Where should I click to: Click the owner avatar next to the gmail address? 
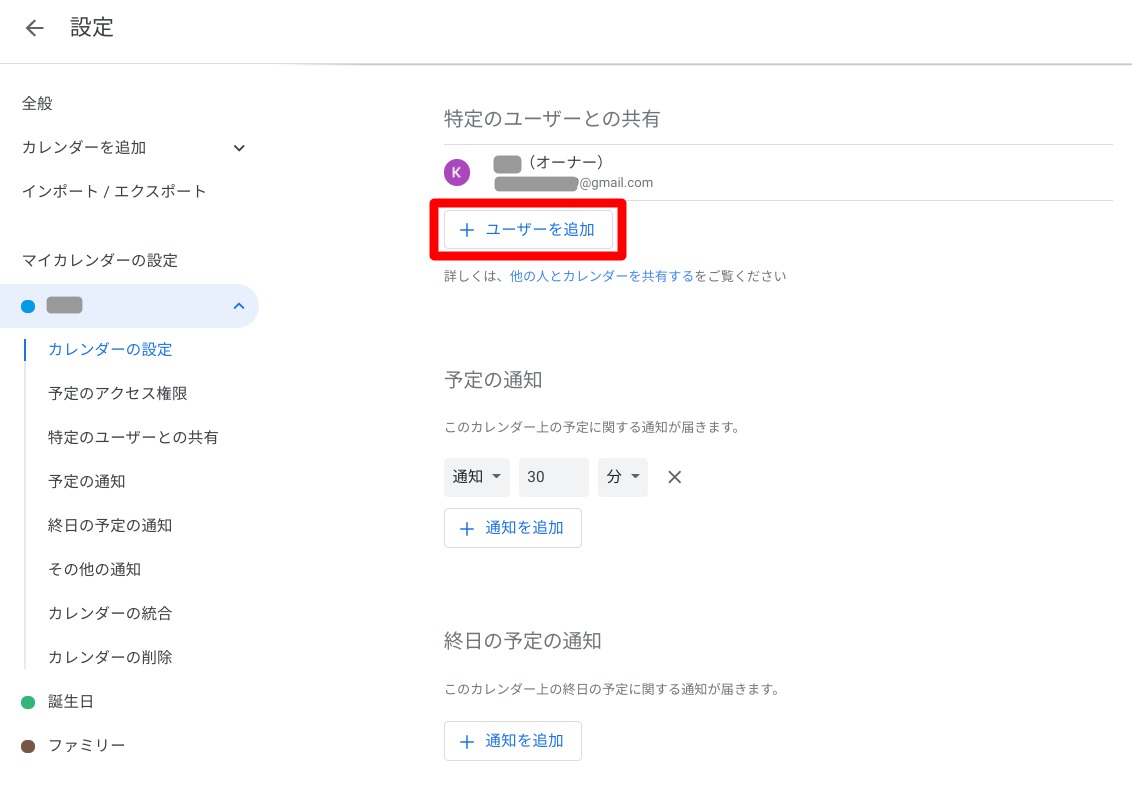457,172
